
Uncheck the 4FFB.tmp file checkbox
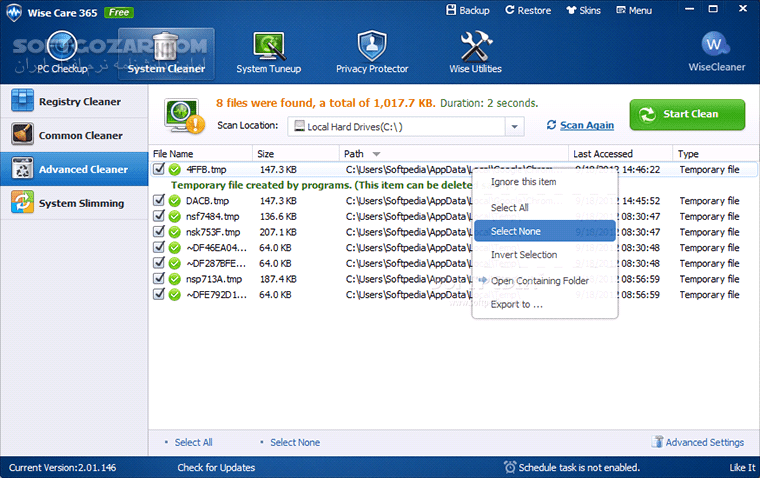point(158,170)
